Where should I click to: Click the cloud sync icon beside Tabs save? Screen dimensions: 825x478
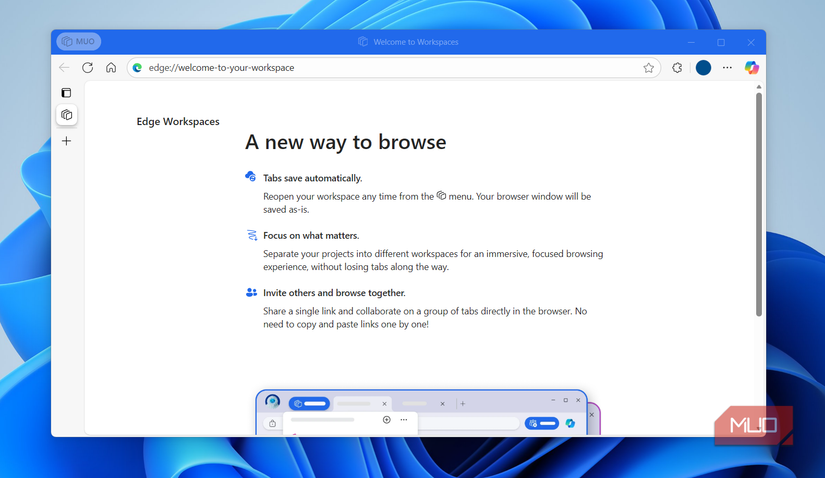click(250, 176)
